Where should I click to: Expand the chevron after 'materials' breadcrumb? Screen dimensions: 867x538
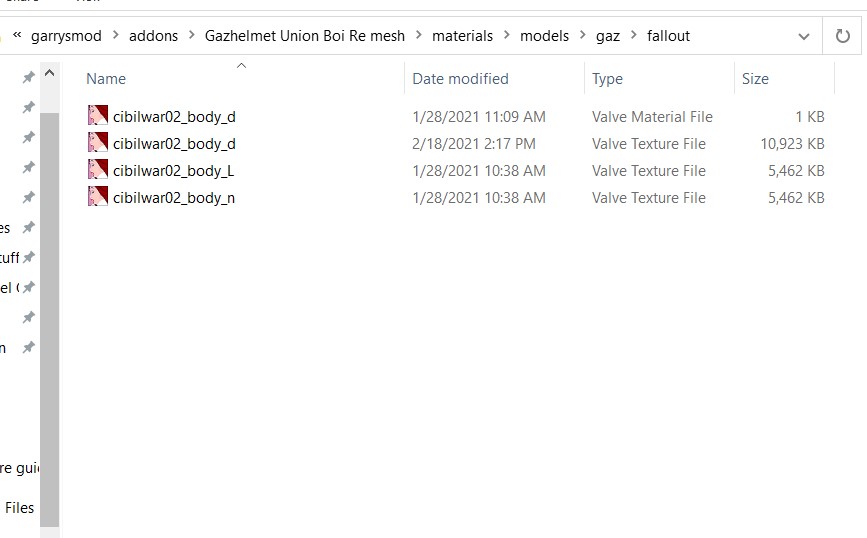coord(506,36)
